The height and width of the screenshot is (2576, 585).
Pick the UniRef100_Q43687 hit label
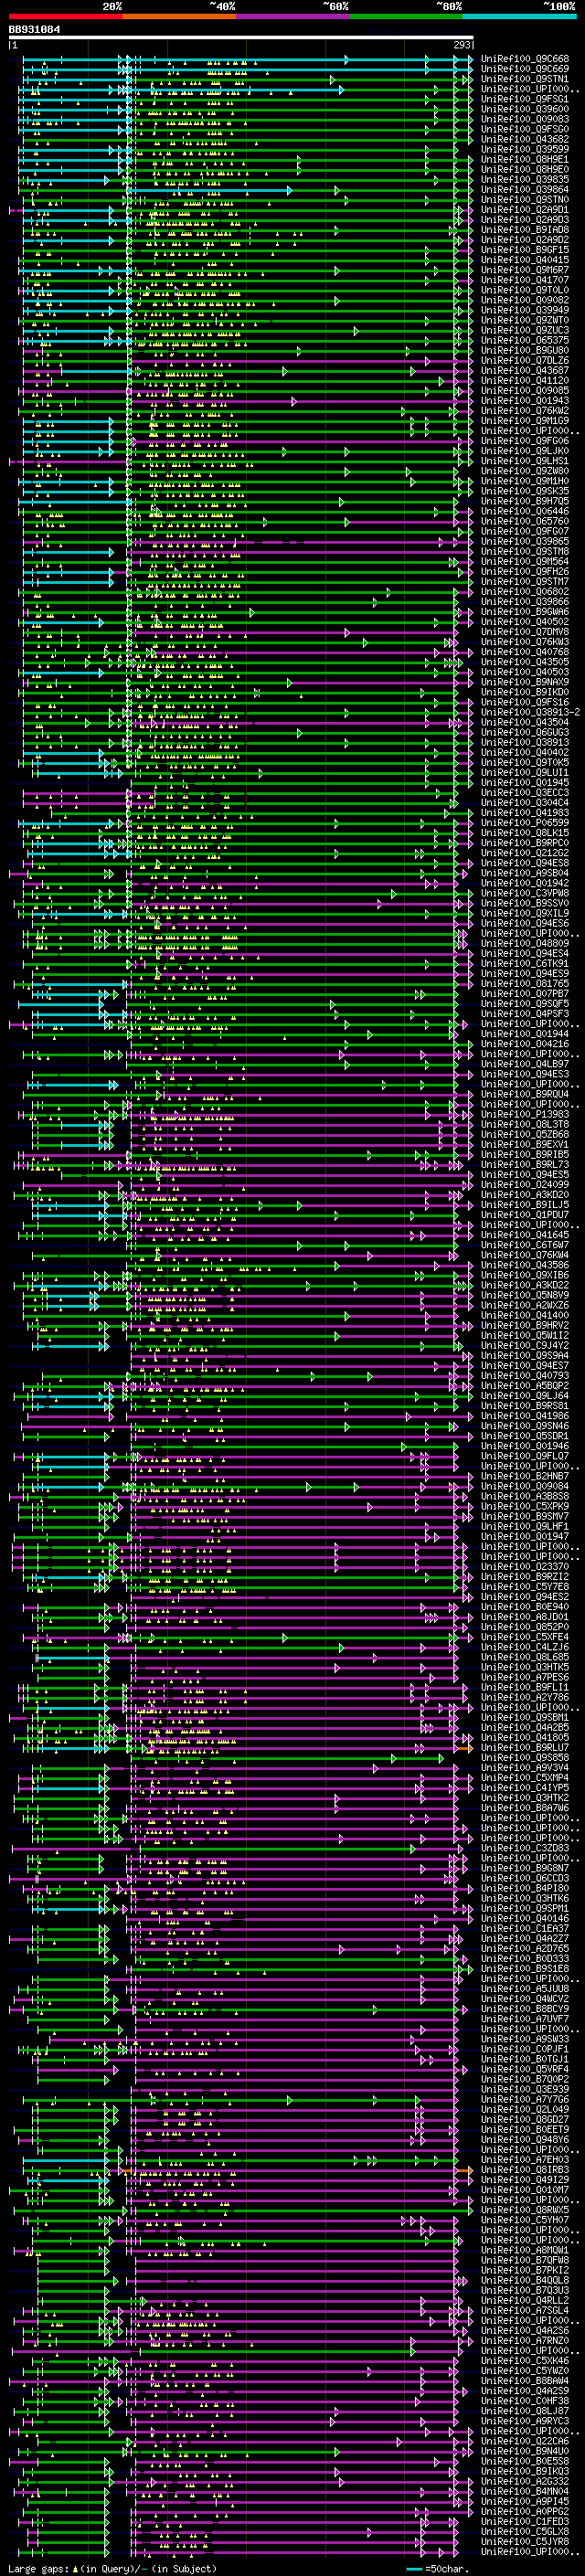pyautogui.click(x=525, y=370)
